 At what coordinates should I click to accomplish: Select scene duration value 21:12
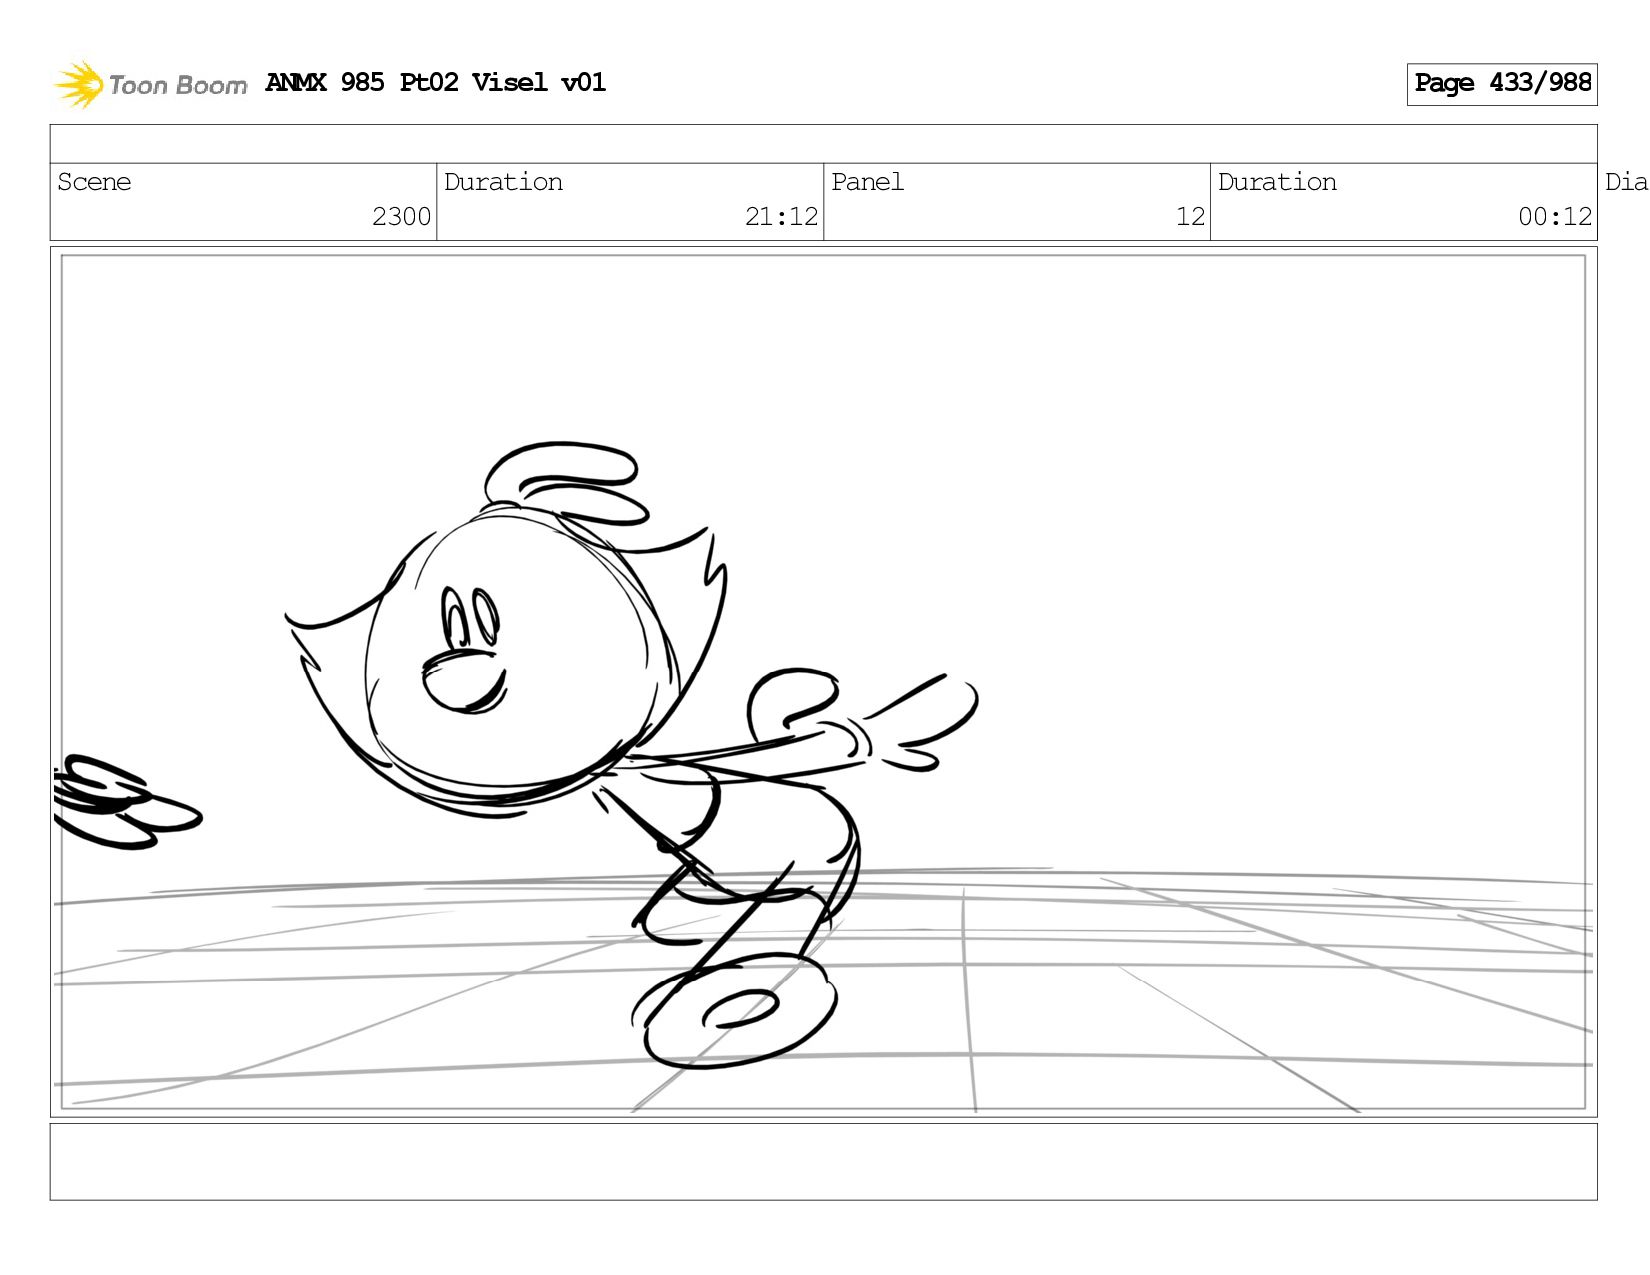(781, 217)
